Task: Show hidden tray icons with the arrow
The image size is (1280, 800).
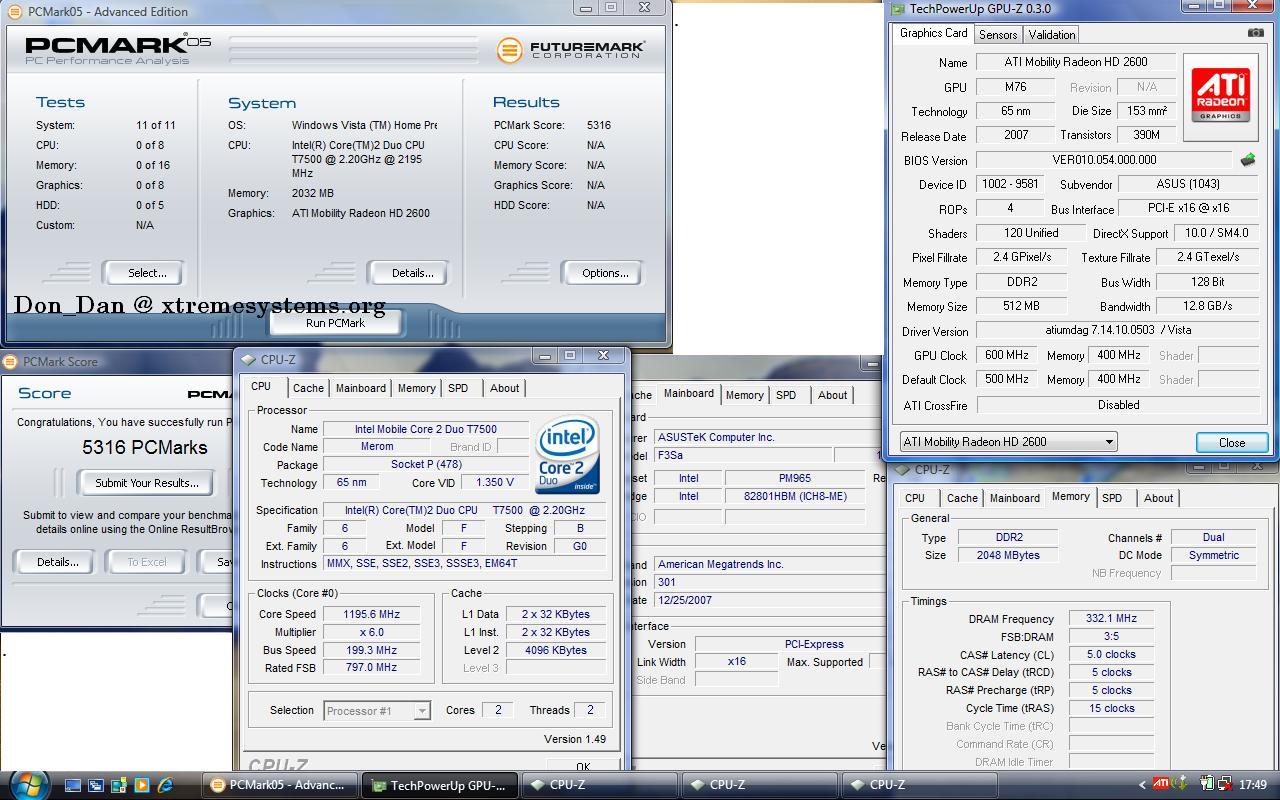Action: coord(1142,785)
